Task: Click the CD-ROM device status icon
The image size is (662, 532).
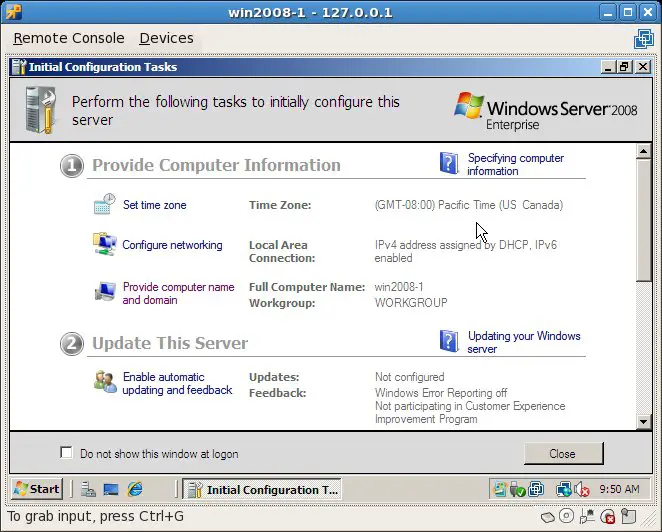Action: pyautogui.click(x=566, y=516)
